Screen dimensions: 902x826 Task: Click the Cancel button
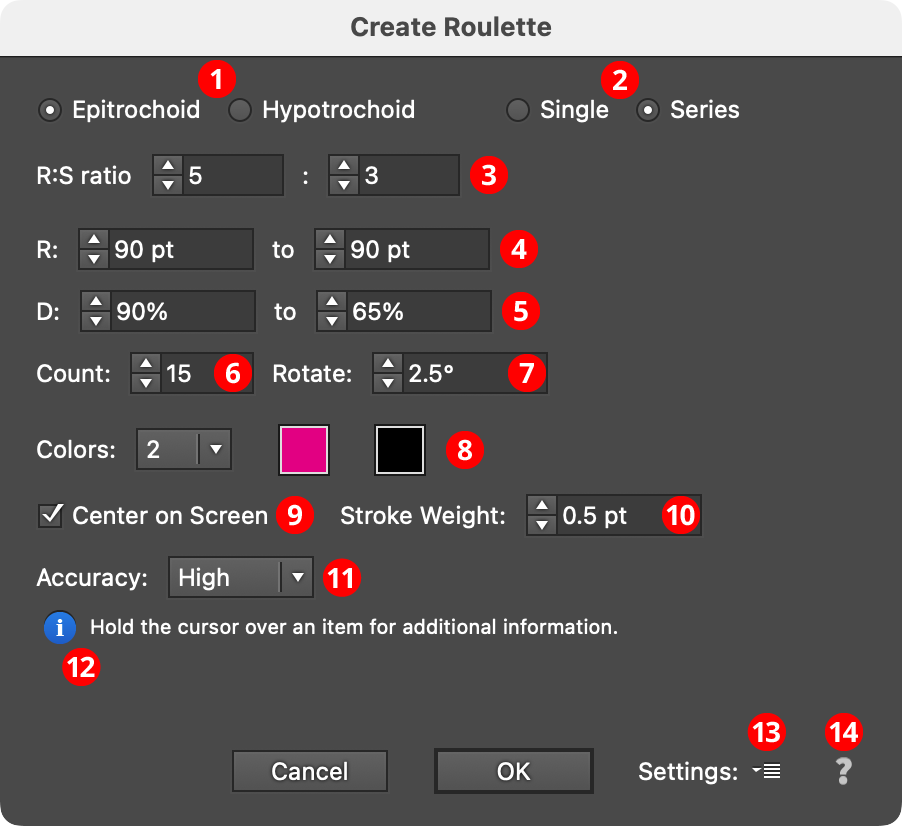[309, 771]
